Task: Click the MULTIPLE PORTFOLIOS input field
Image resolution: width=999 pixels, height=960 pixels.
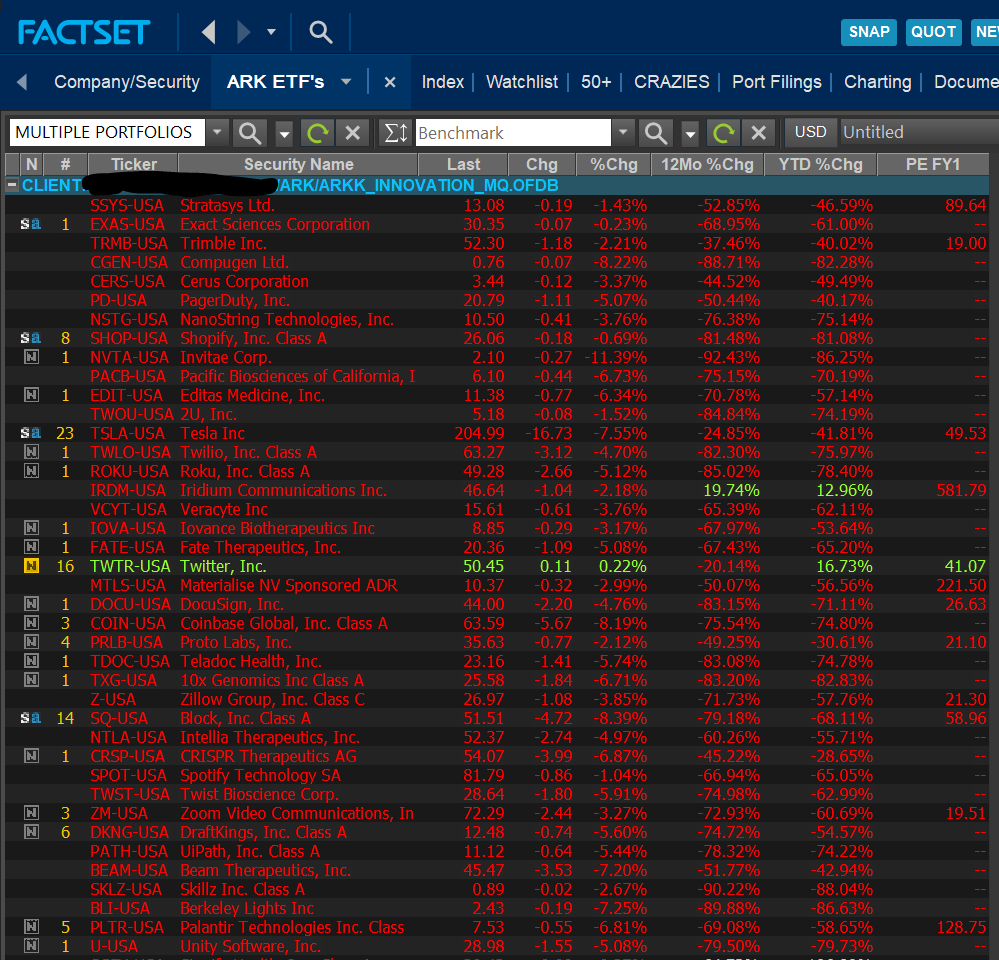Action: coord(107,132)
